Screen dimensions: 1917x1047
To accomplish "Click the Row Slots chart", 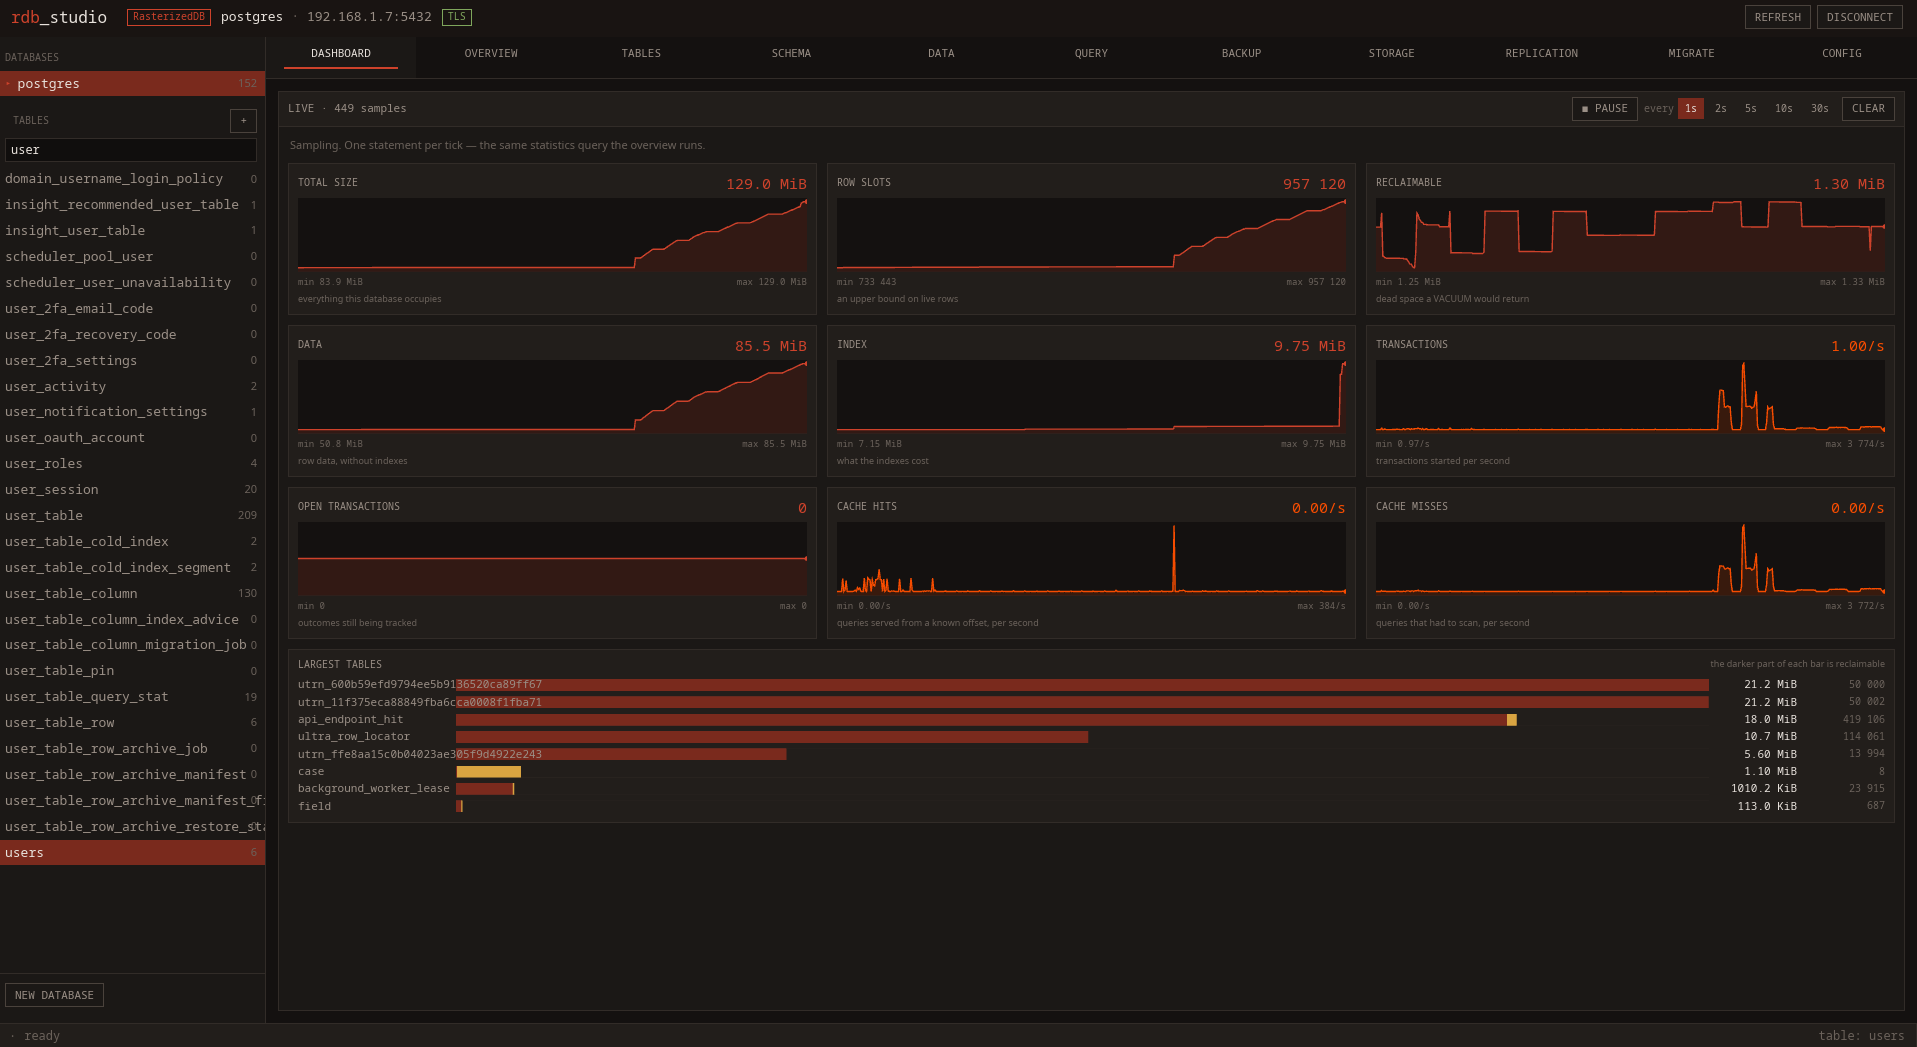I will click(1091, 235).
